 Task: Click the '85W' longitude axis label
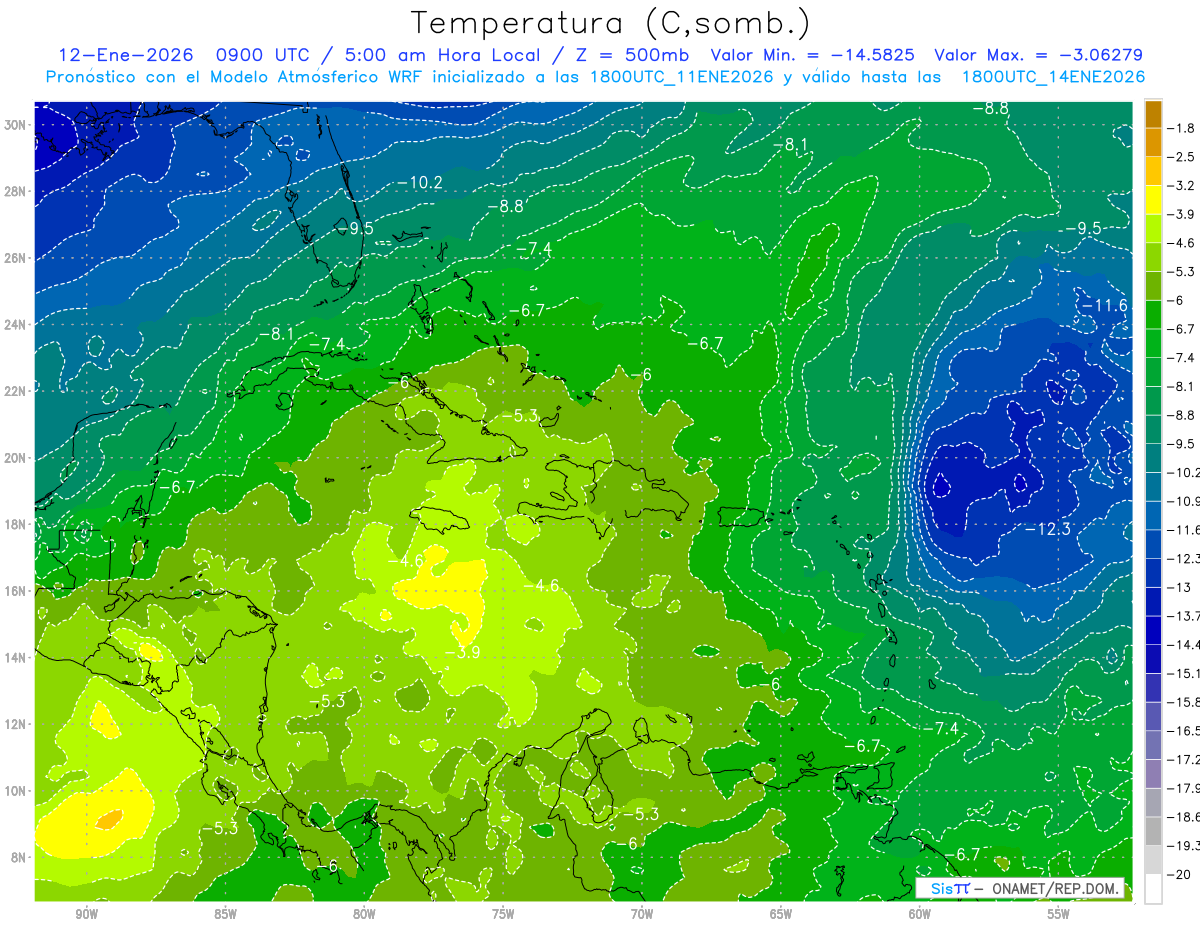[225, 914]
